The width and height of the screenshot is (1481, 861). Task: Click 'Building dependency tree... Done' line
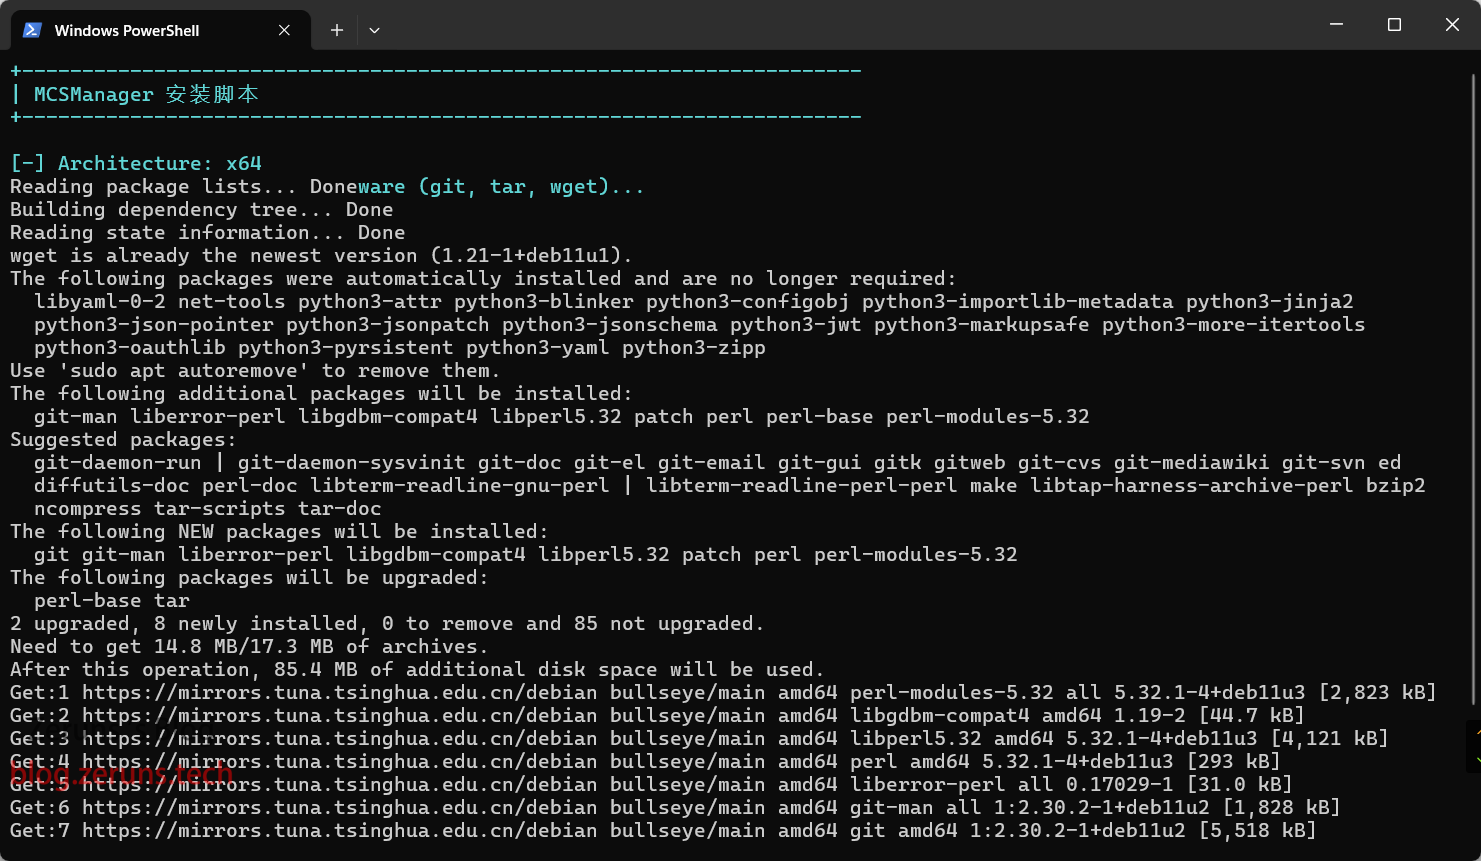click(x=201, y=209)
